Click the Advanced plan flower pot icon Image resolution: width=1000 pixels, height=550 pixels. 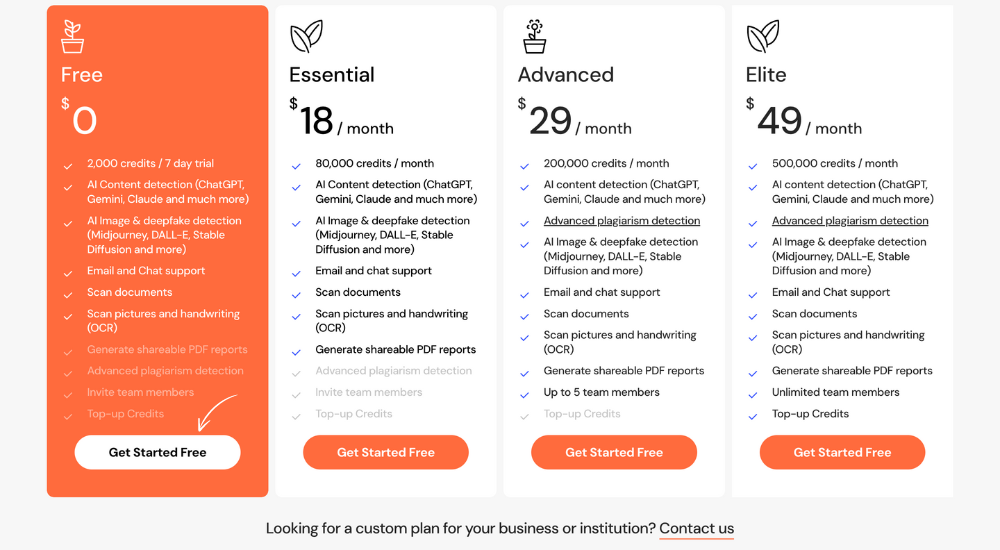click(534, 36)
